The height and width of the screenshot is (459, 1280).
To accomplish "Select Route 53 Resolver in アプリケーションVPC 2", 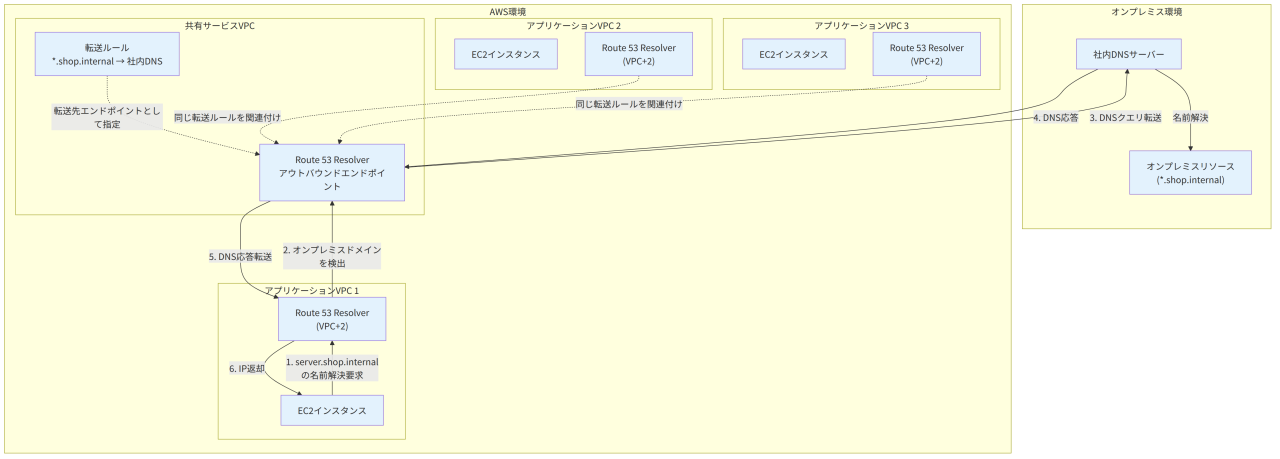I will point(638,54).
